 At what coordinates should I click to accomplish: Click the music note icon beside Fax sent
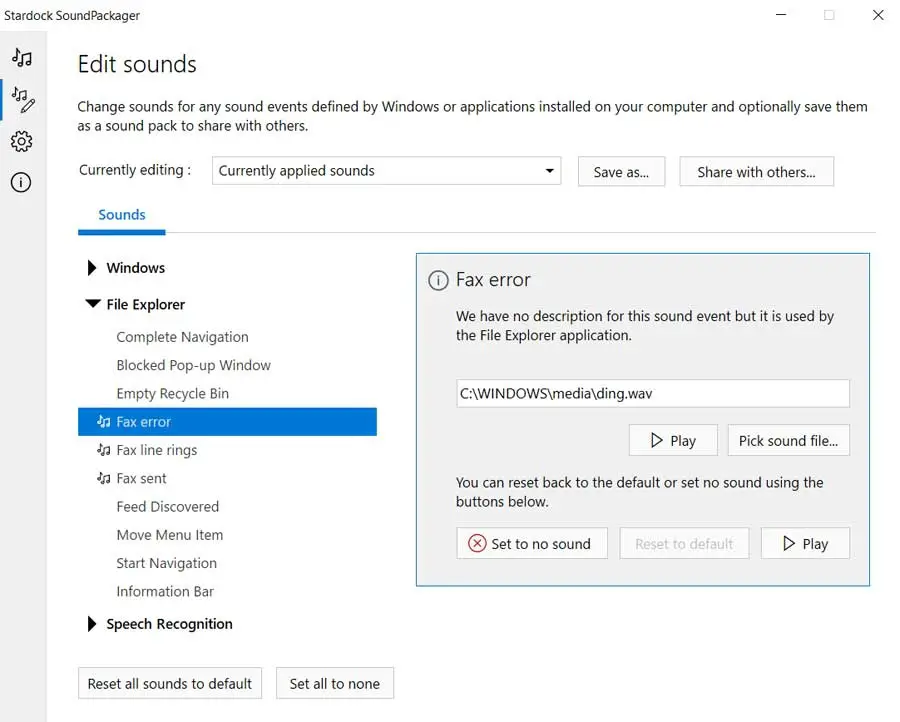pos(103,479)
